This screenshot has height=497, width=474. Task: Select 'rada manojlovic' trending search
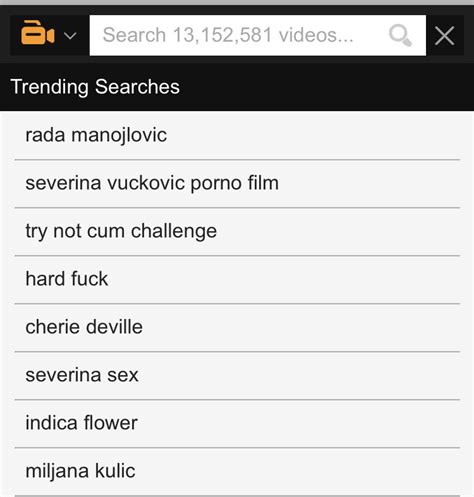[x=237, y=135]
